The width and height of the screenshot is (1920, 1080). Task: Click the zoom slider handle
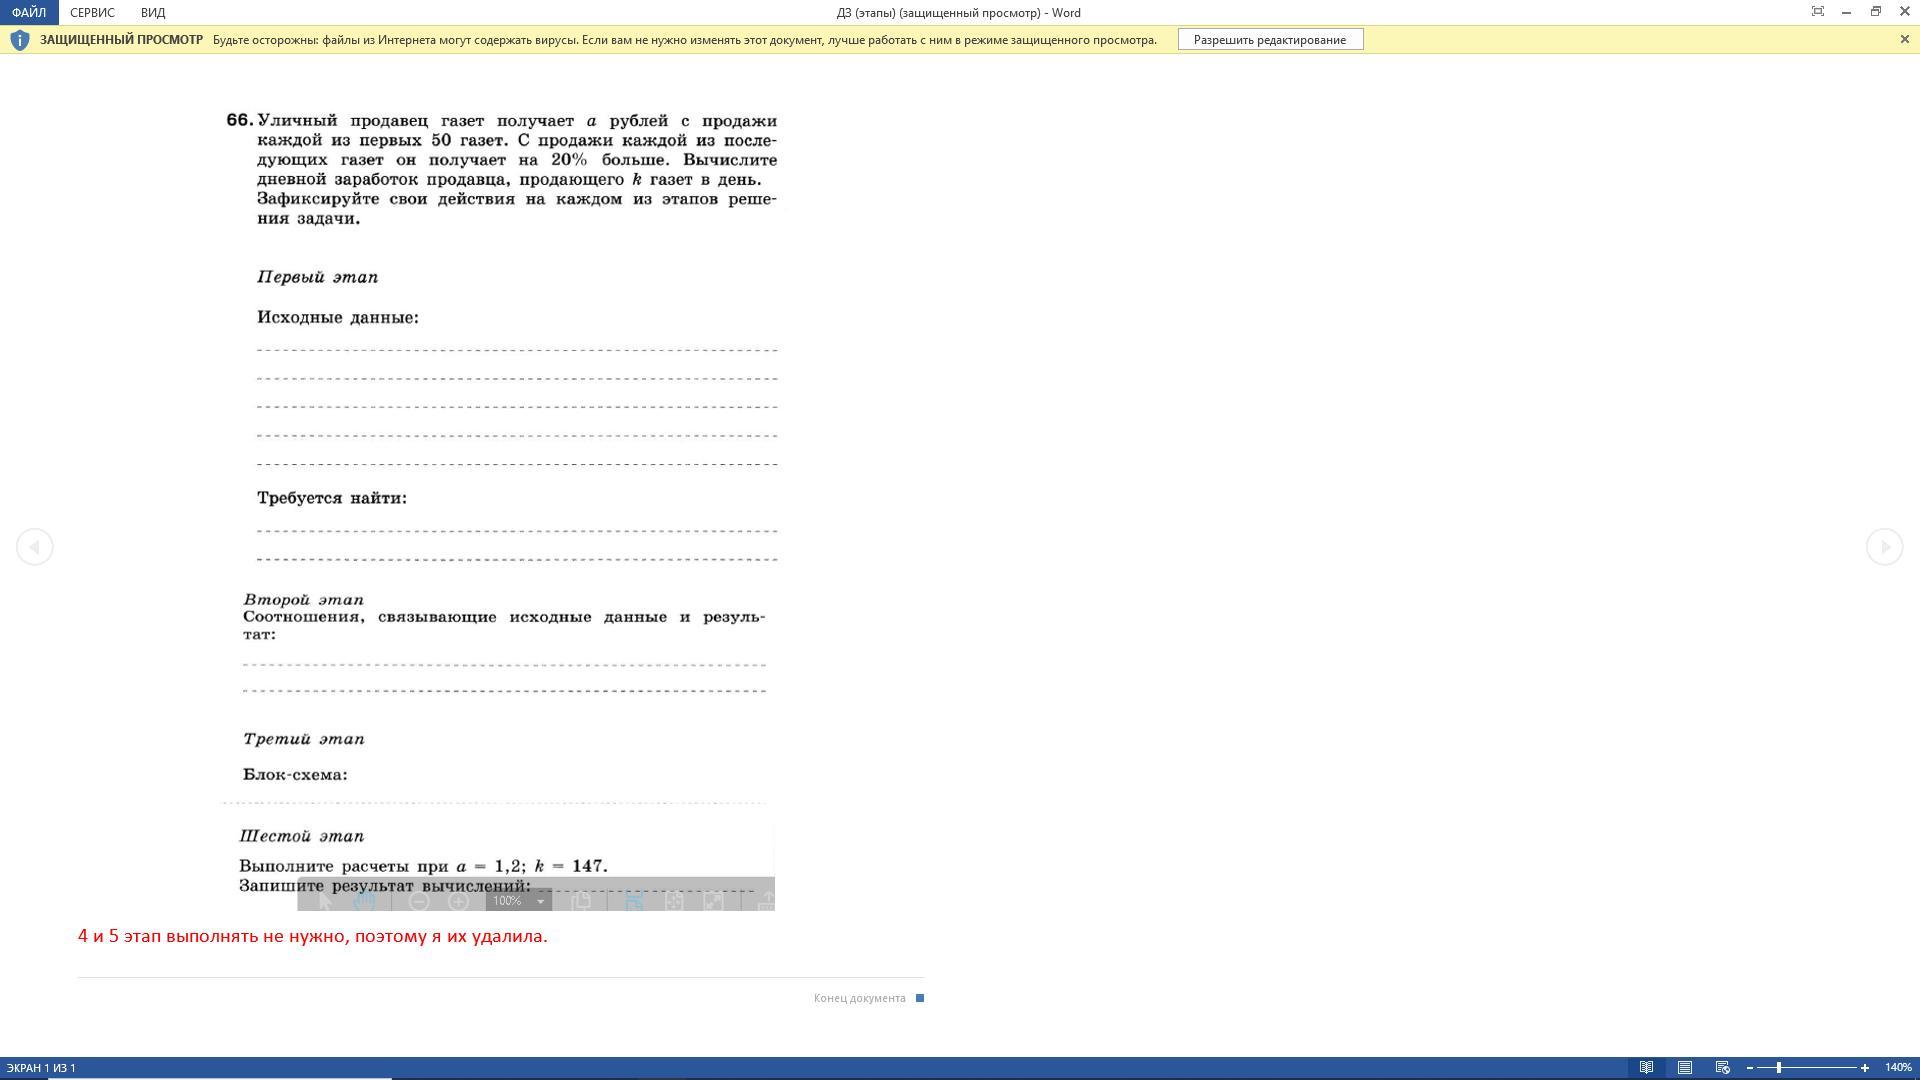(1779, 1068)
